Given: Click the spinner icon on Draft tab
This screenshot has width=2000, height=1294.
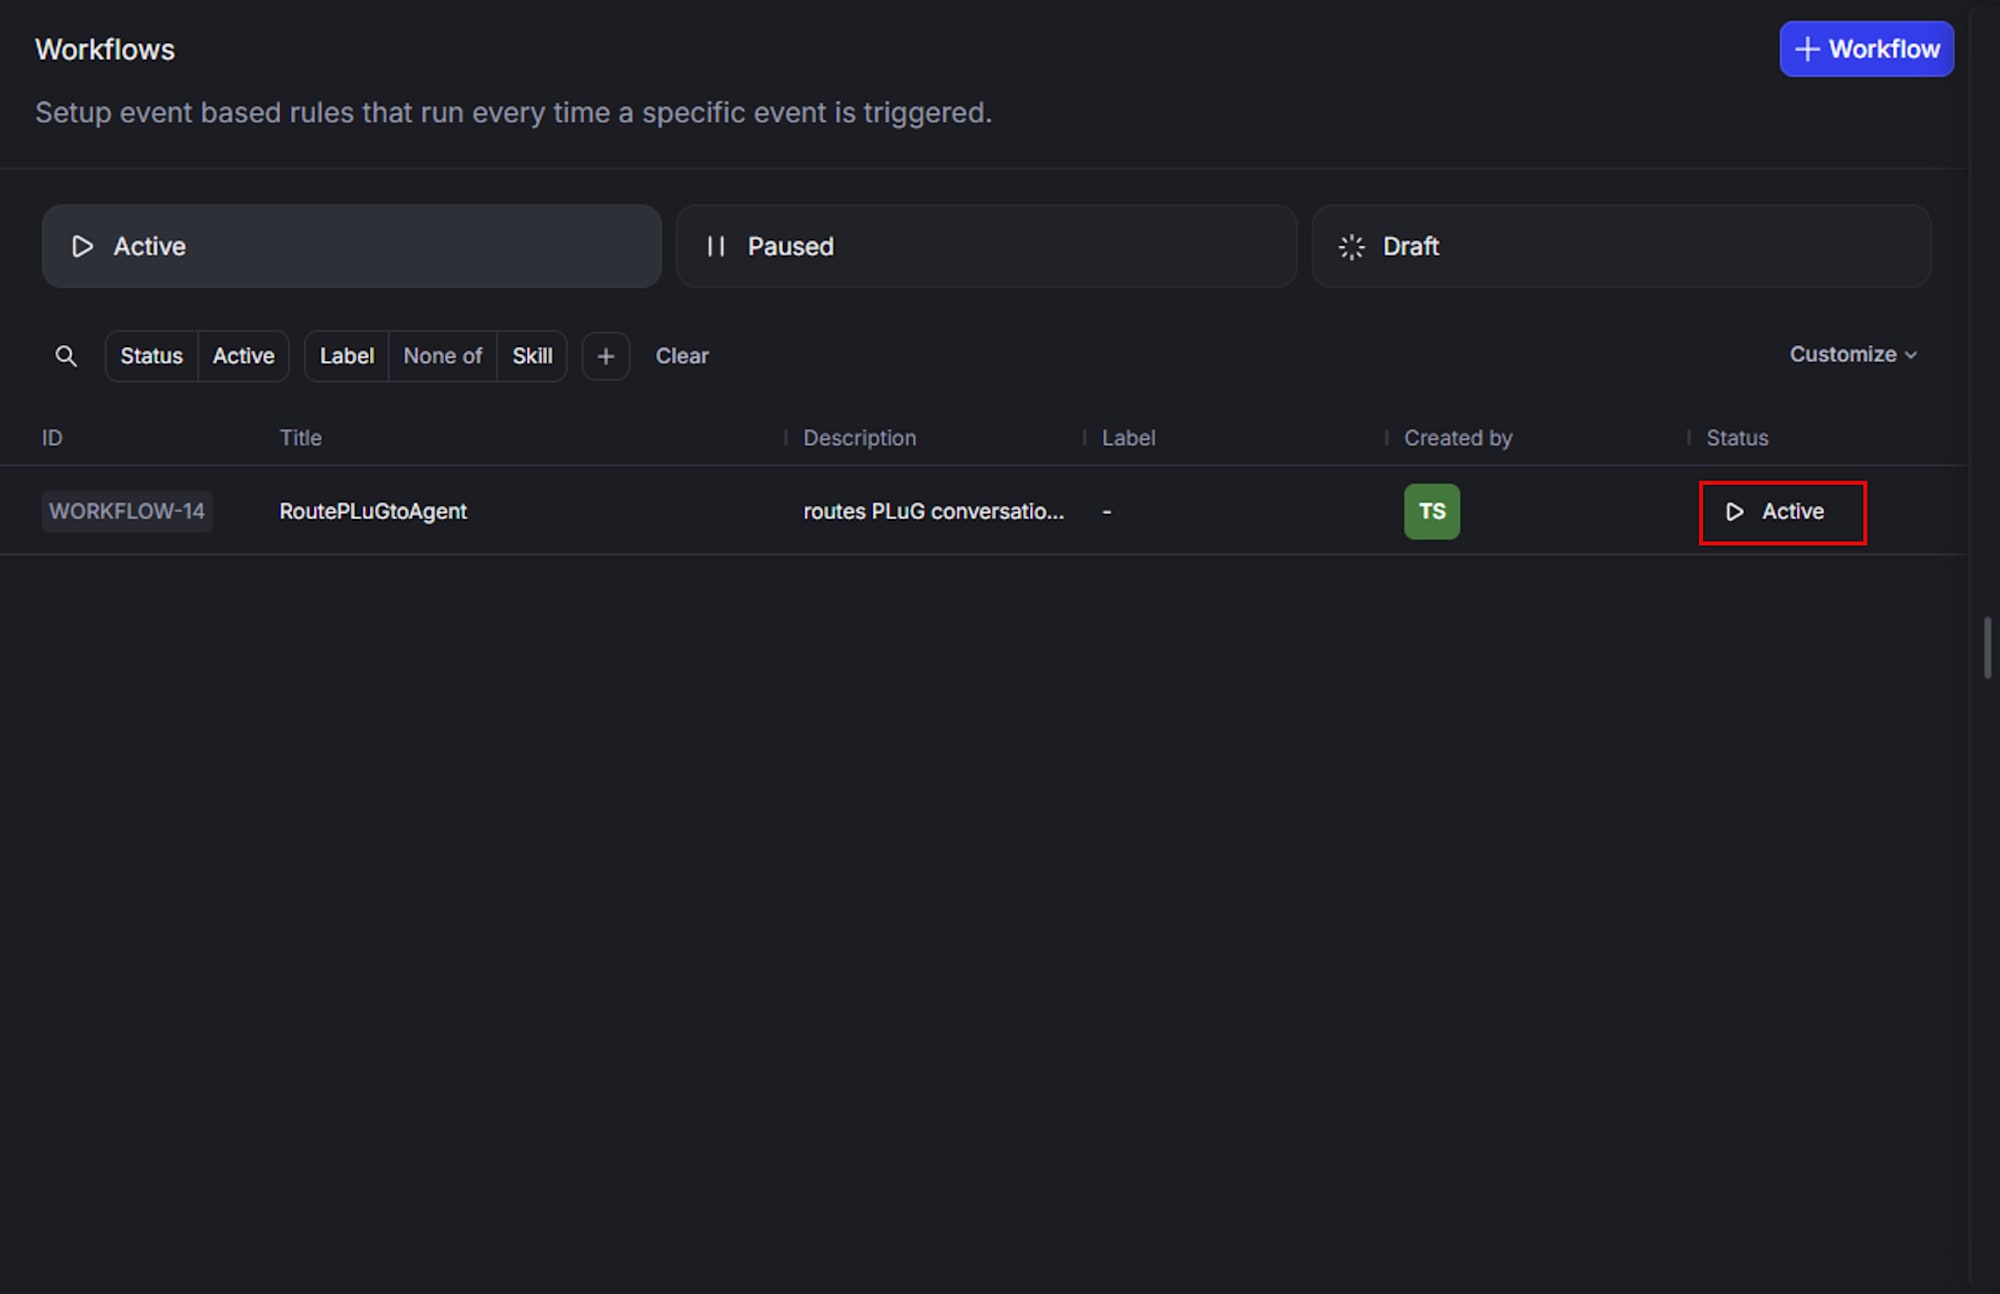Looking at the screenshot, I should (x=1351, y=246).
